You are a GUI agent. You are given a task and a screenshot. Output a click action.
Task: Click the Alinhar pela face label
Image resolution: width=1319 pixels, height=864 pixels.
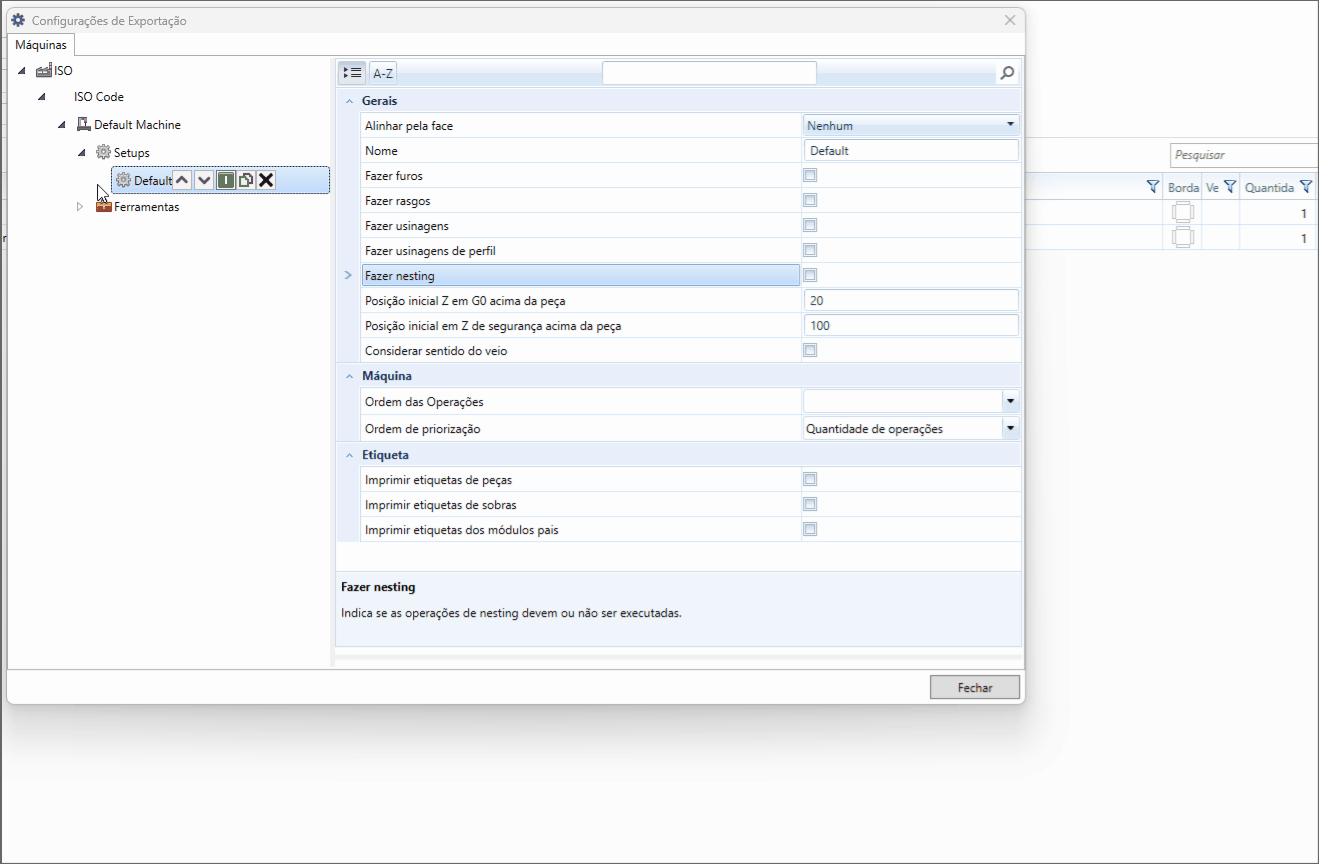[409, 126]
